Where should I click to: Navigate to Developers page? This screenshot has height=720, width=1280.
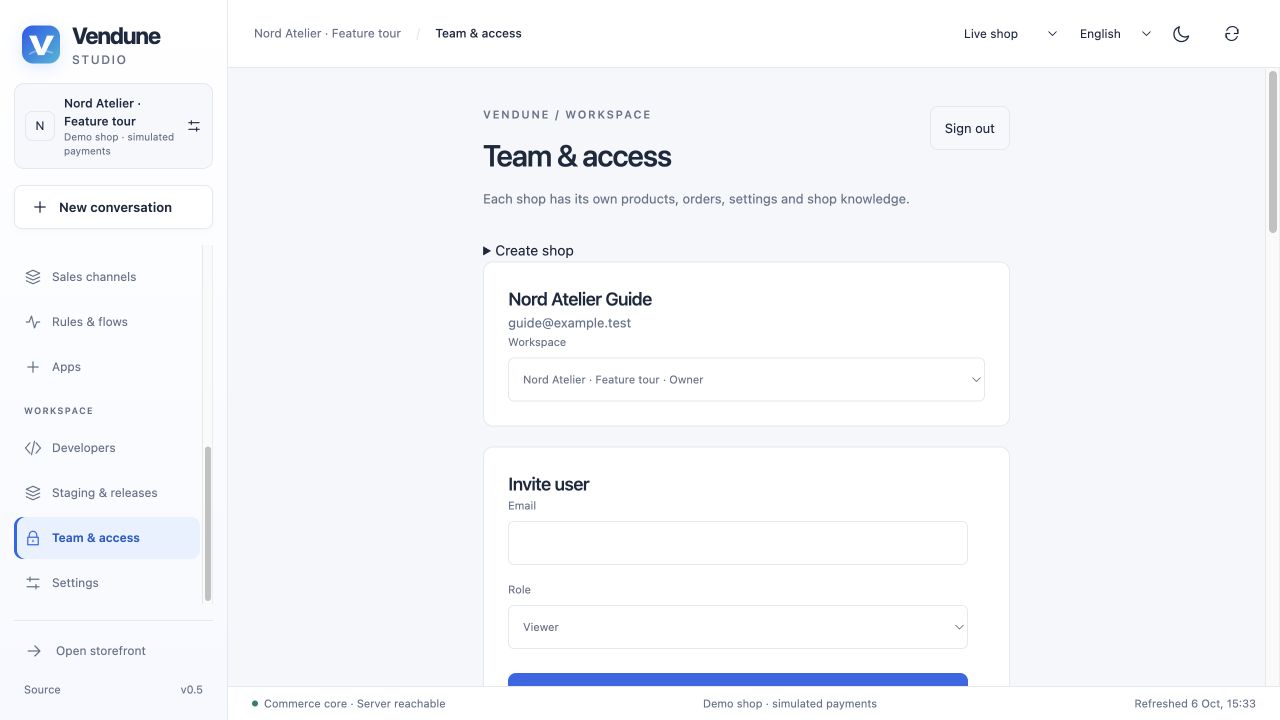pos(107,448)
